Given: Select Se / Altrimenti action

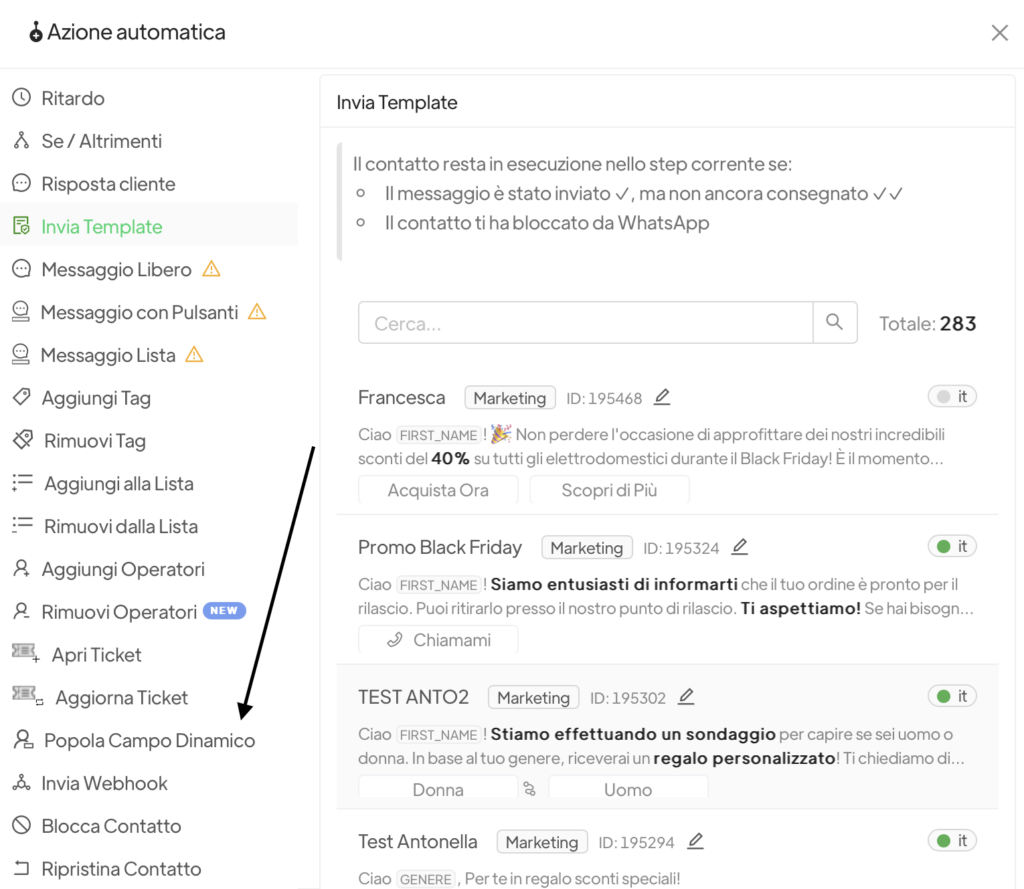Looking at the screenshot, I should (101, 141).
